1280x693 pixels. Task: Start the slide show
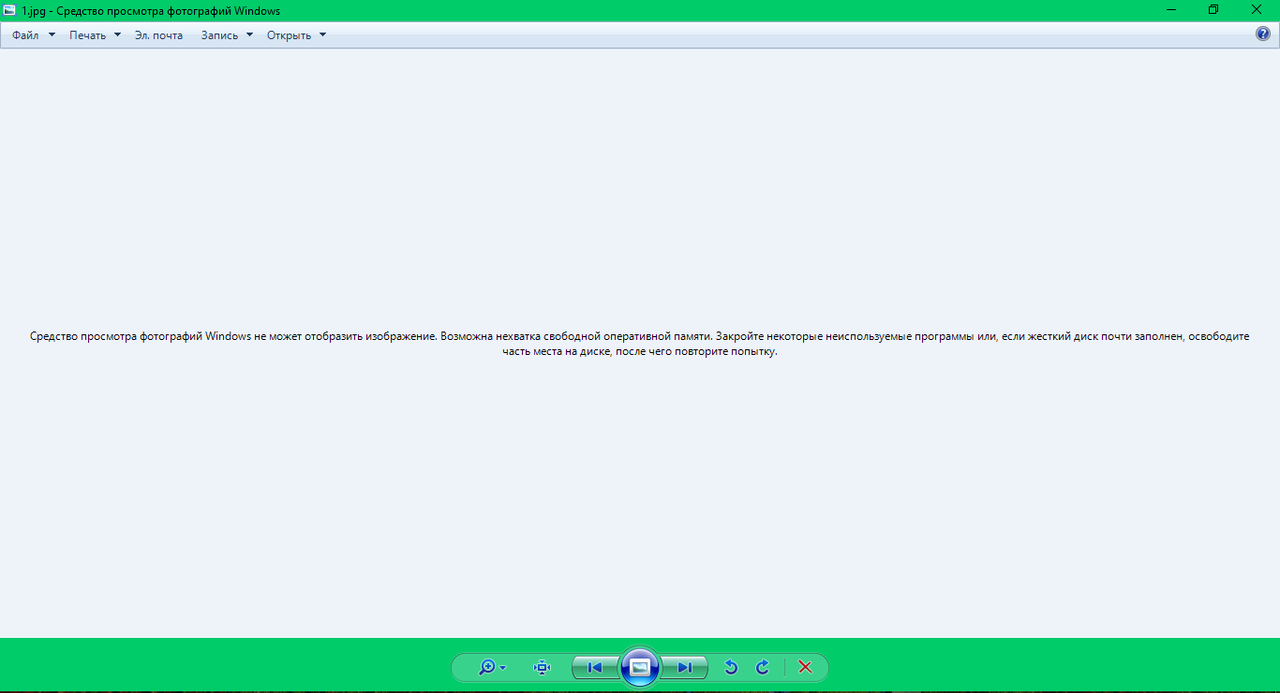point(640,667)
